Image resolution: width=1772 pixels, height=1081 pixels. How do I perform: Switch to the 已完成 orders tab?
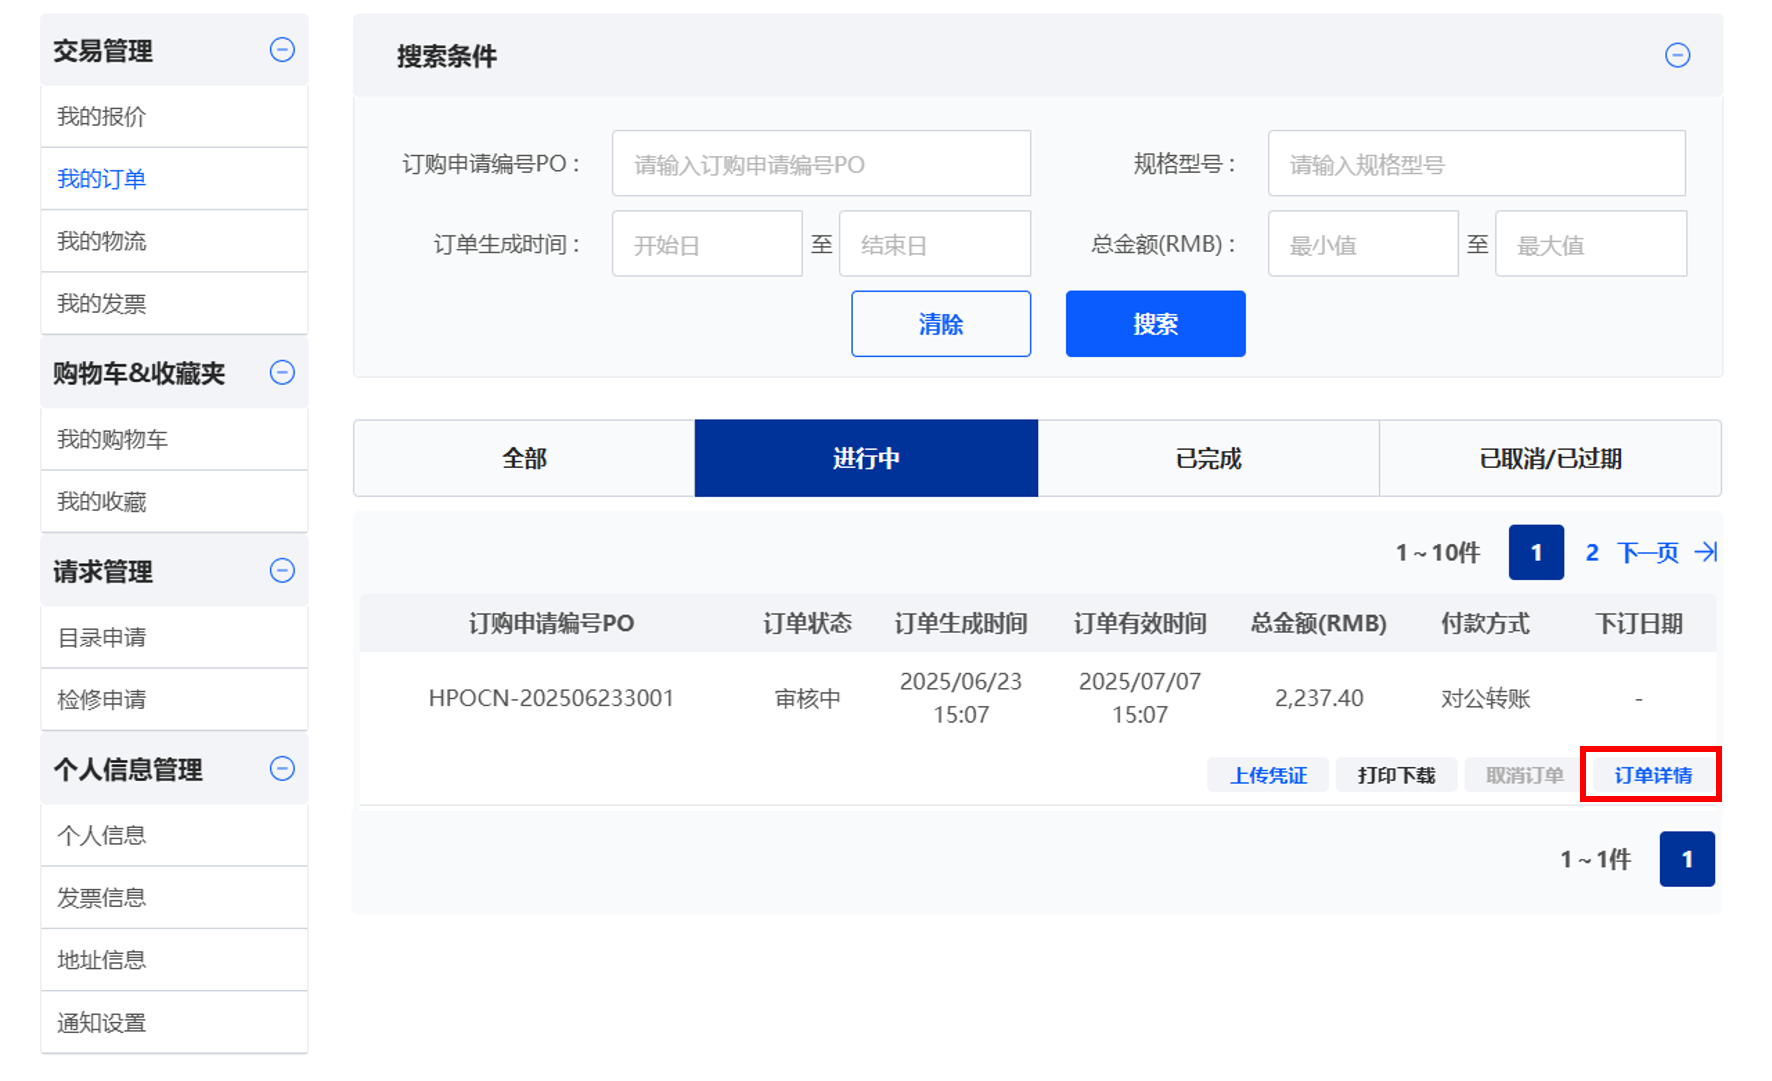(x=1208, y=459)
